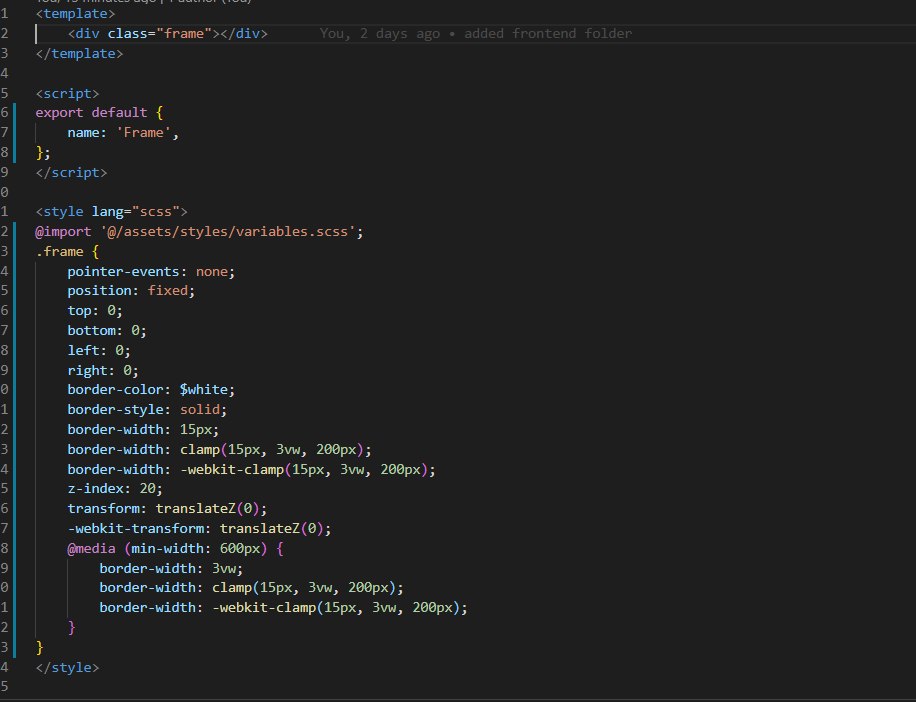Screen dimensions: 916x702
Task: Click git blame text 'added frontend folder'
Action: pos(548,33)
